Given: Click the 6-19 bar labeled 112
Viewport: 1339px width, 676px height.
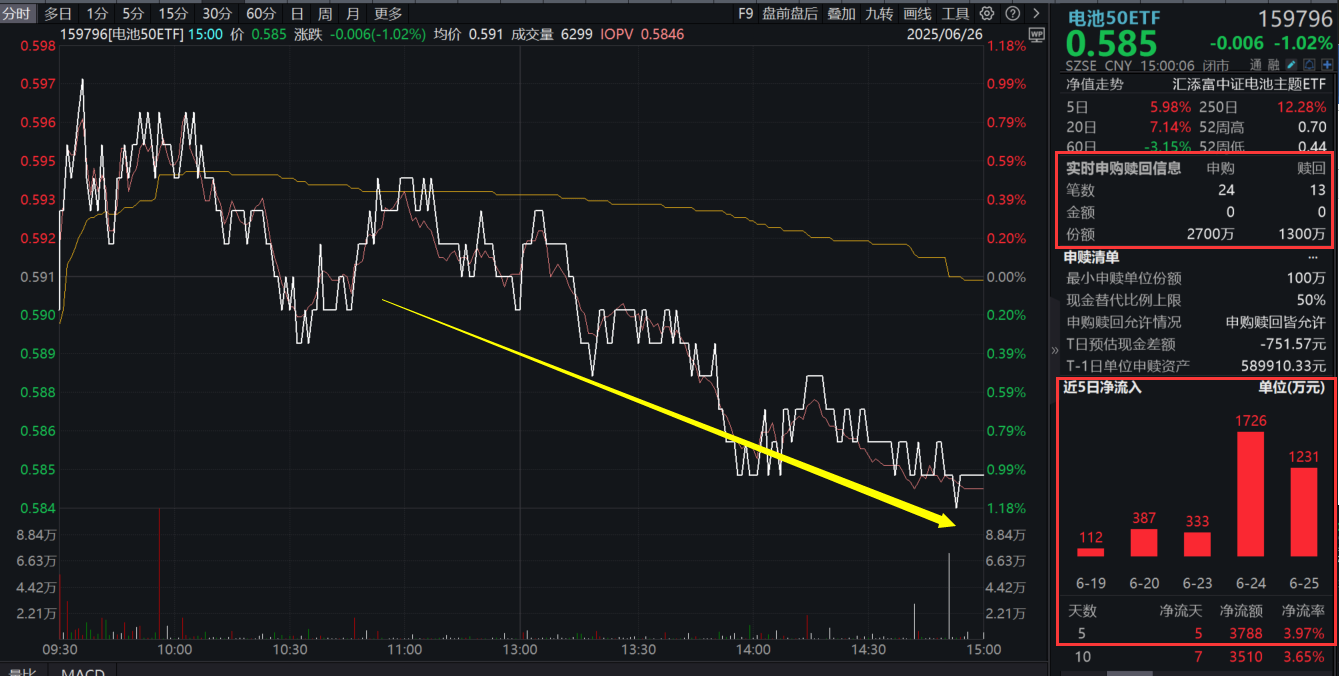Looking at the screenshot, I should 1091,552.
